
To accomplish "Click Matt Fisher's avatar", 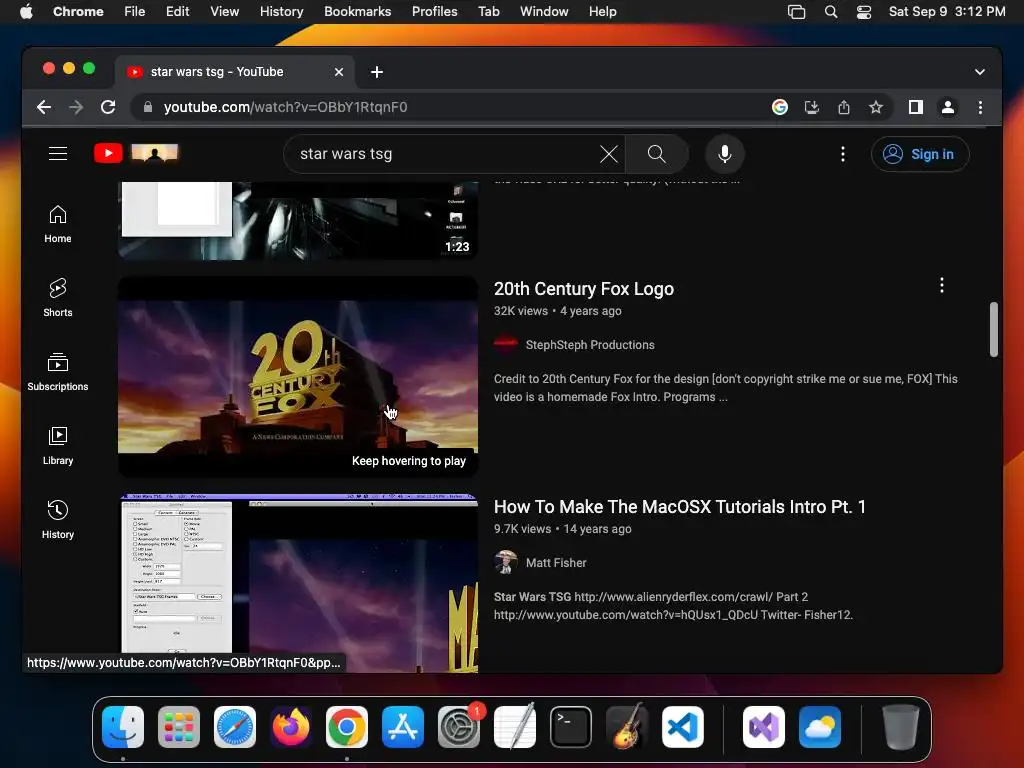I will click(505, 562).
